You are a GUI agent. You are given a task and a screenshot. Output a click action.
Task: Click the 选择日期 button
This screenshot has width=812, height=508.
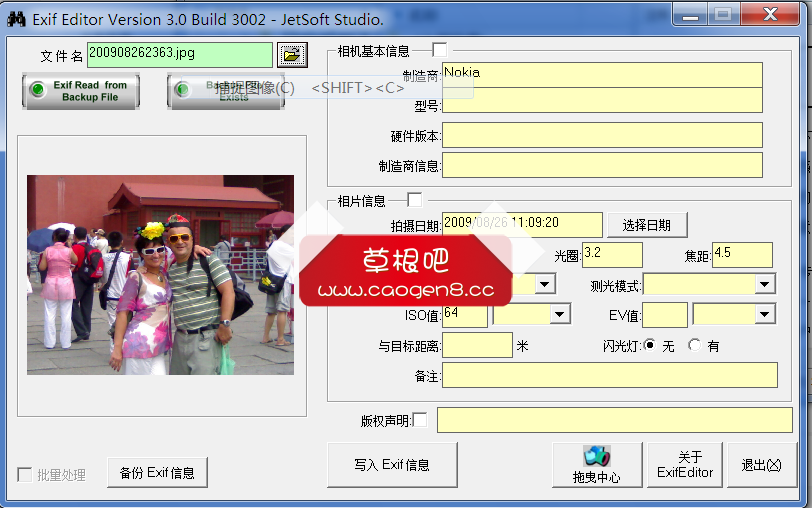tap(647, 225)
